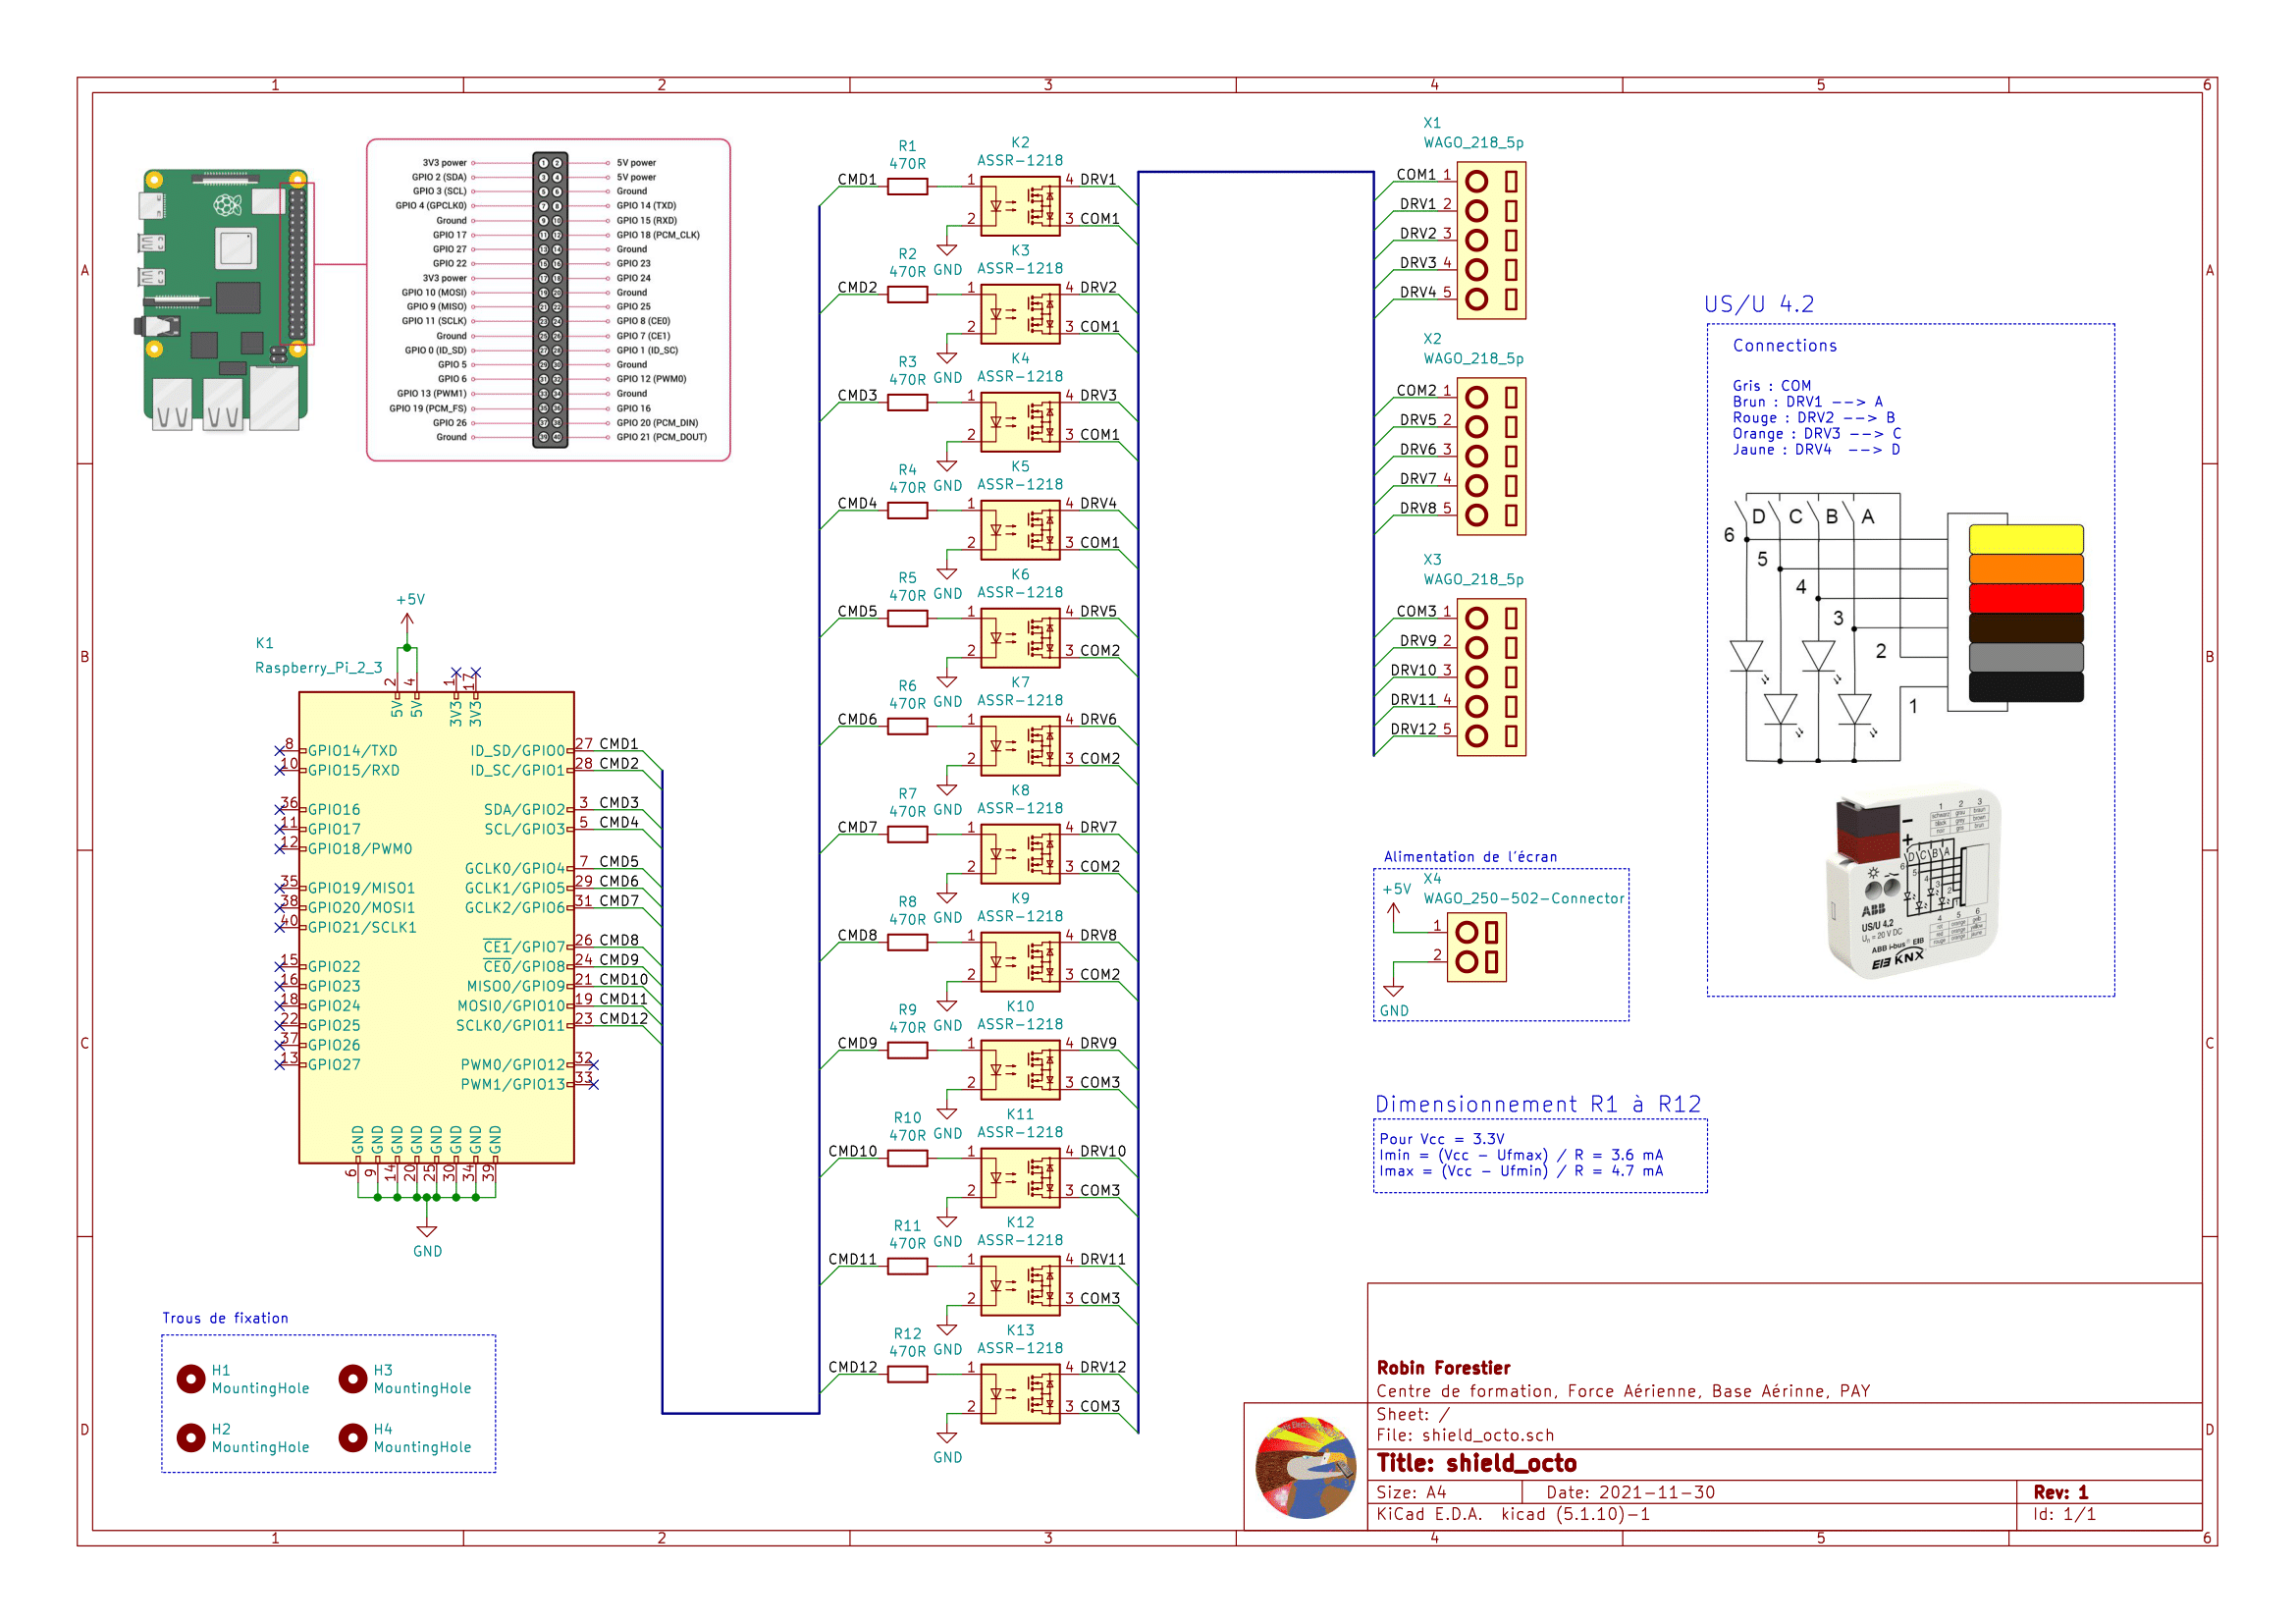Select the Raspberry_Pi_2_3 K1 component body
This screenshot has width=2296, height=1624.
click(x=436, y=927)
